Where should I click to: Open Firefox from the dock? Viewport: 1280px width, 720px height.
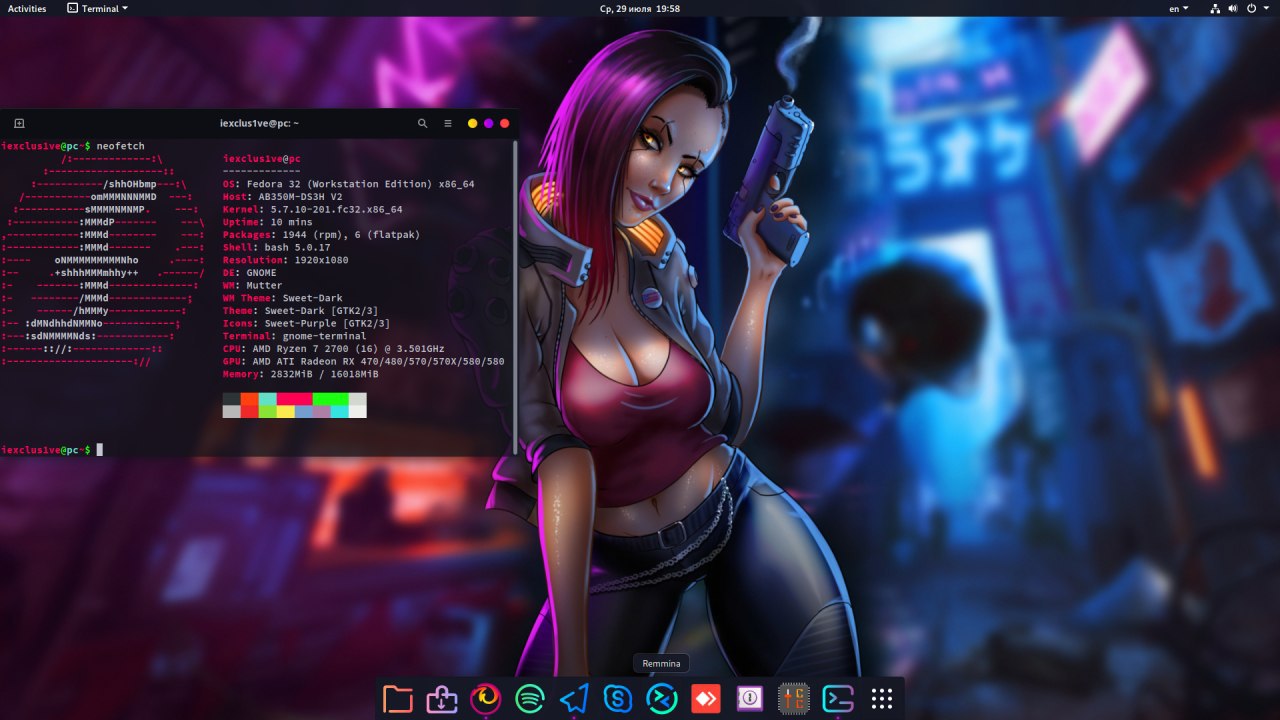pos(486,699)
